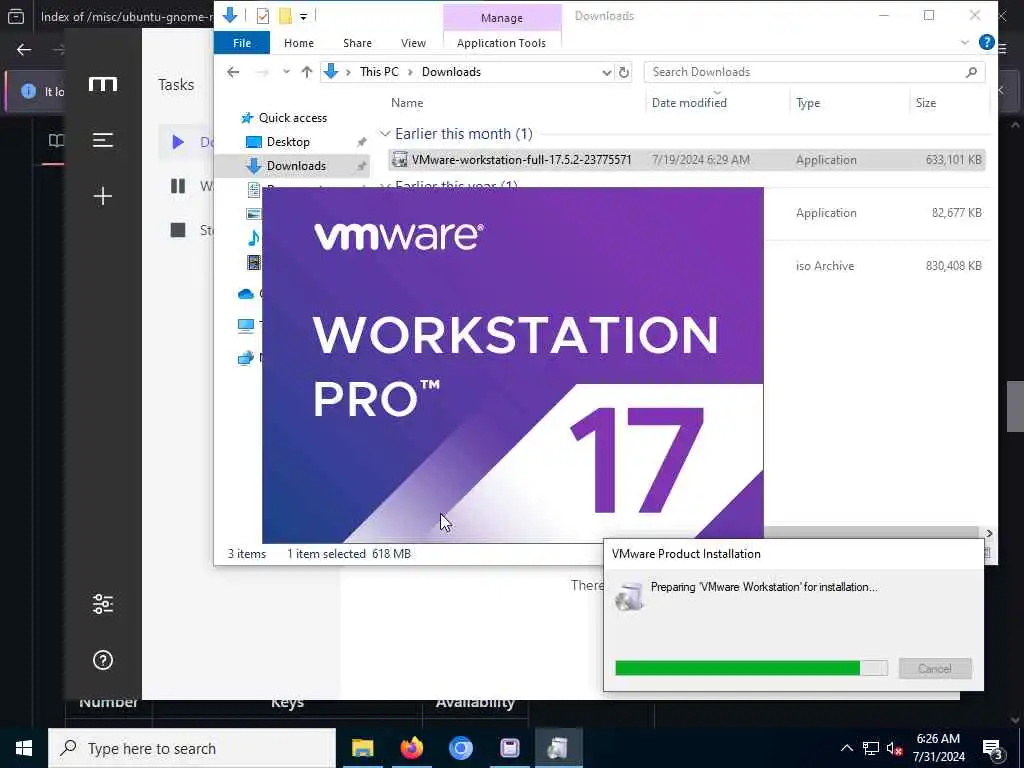Viewport: 1024px width, 768px height.
Task: Open Explorer help question mark
Action: coord(986,42)
